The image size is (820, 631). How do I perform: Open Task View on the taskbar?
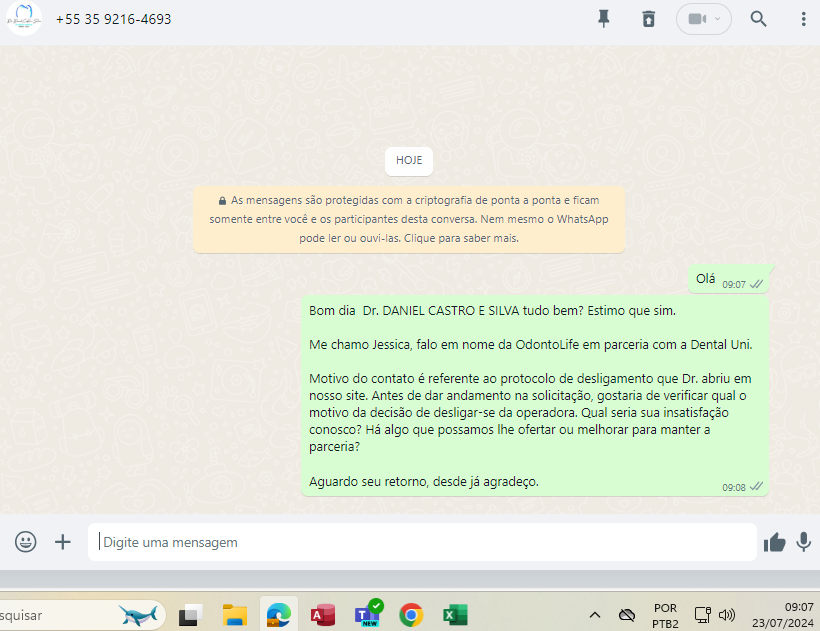tap(191, 615)
